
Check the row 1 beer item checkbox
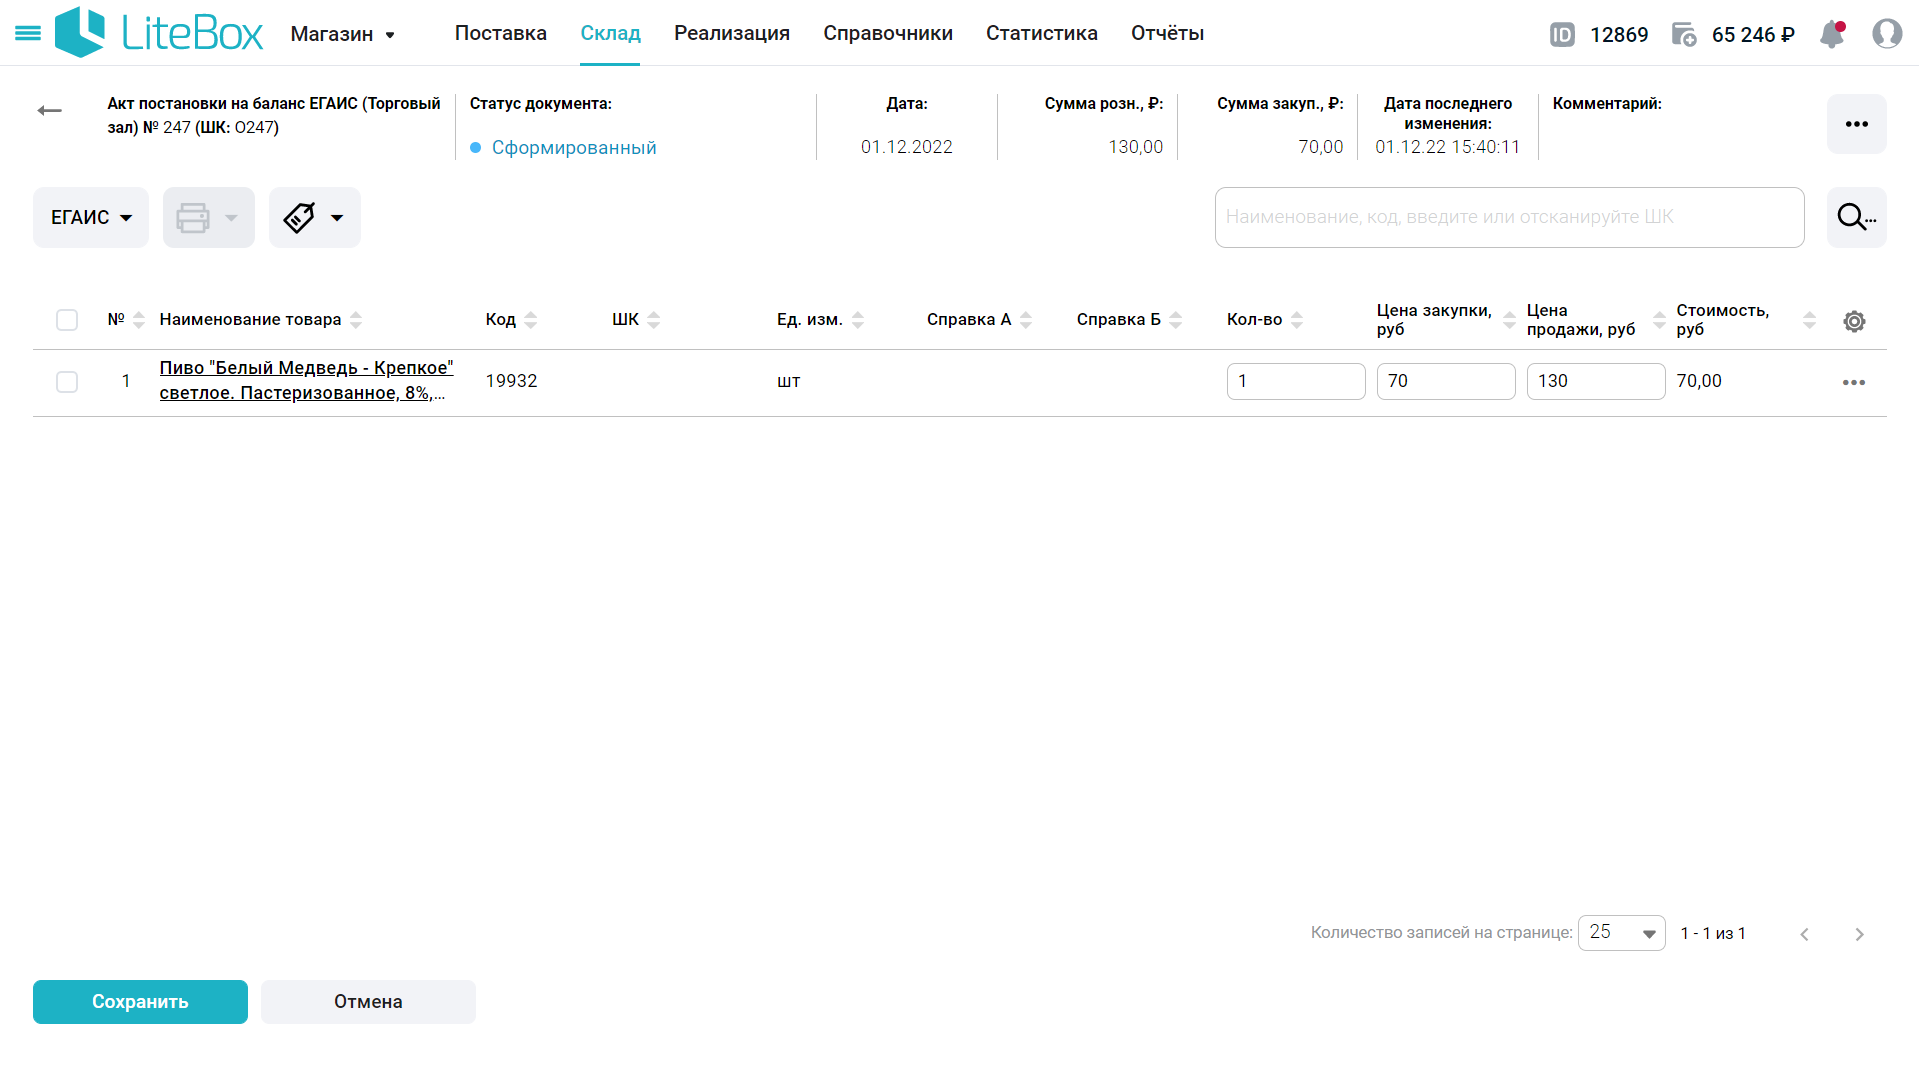point(67,382)
